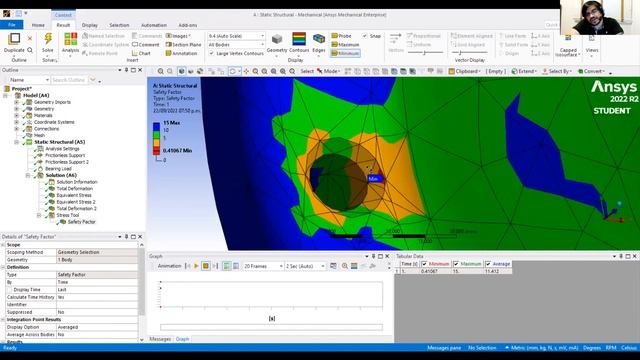Select Total Deformation in the tree

tap(74, 189)
